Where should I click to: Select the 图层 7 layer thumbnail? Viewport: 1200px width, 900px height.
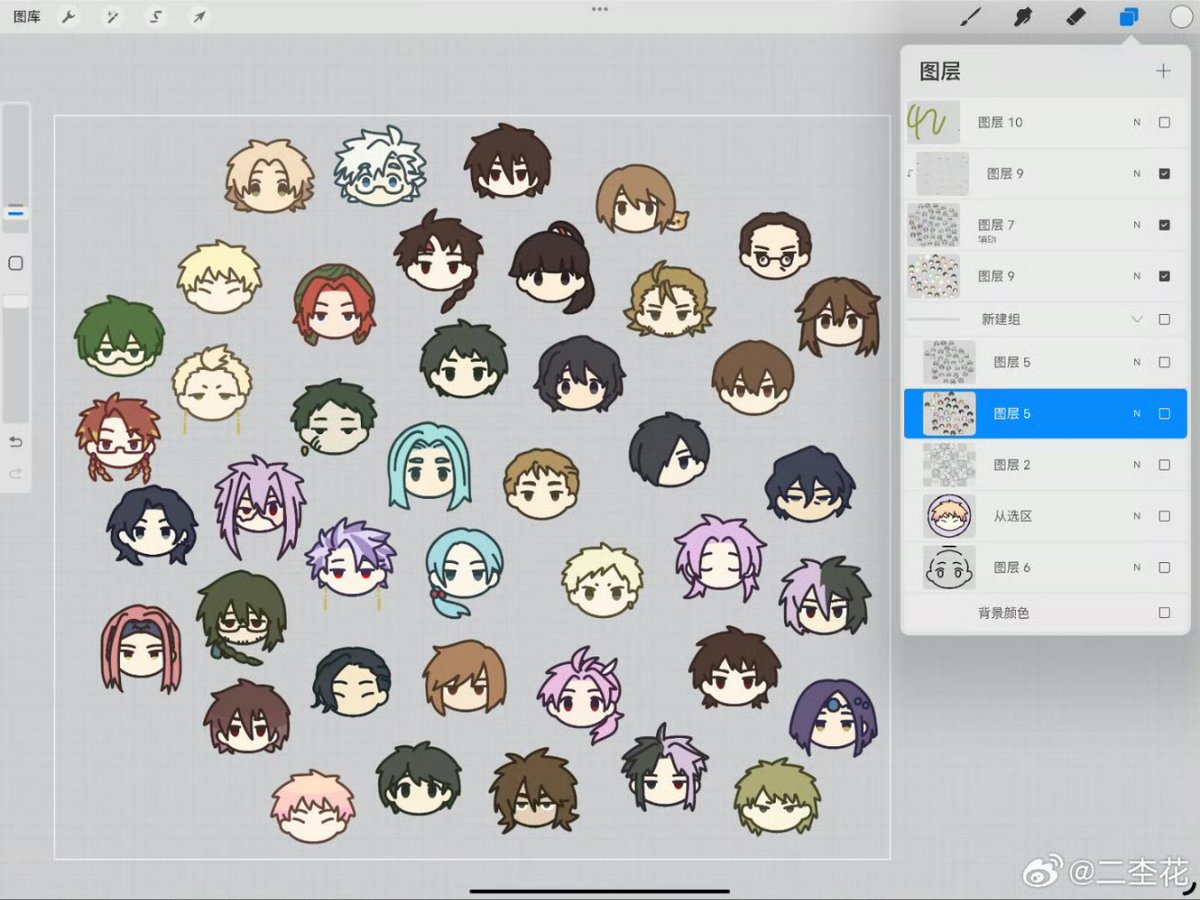pyautogui.click(x=933, y=225)
